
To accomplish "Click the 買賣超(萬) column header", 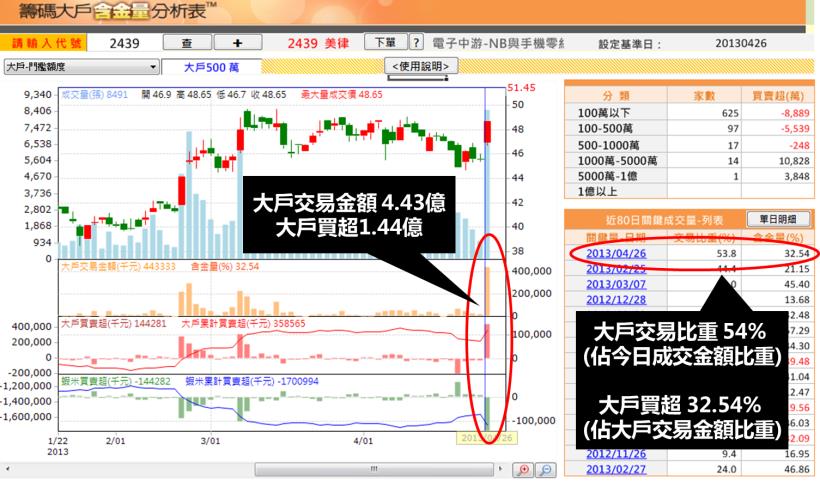I will [x=778, y=96].
